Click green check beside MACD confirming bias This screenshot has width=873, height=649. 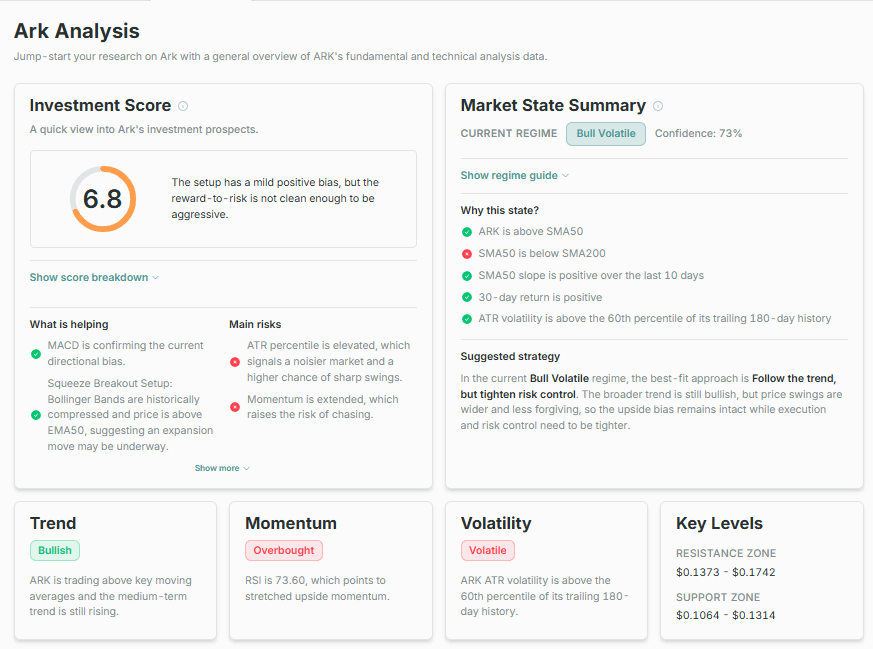[36, 354]
